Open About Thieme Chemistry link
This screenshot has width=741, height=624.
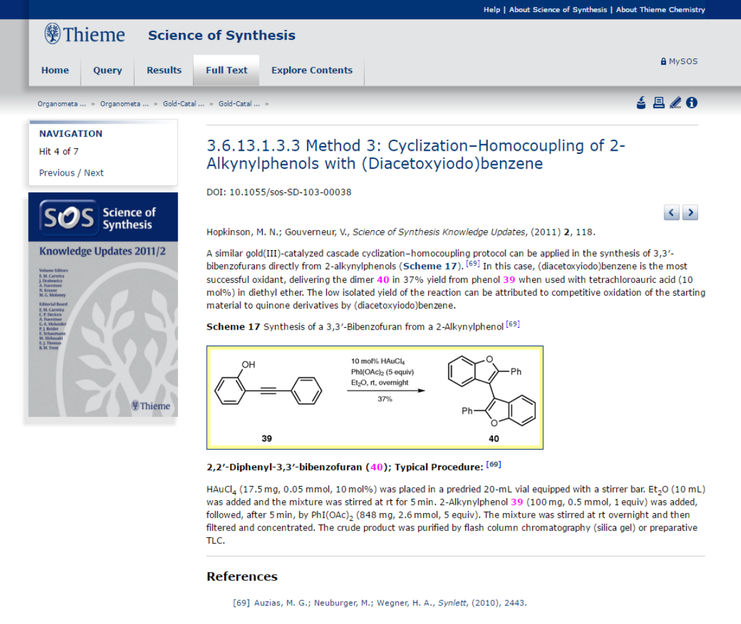click(x=660, y=9)
